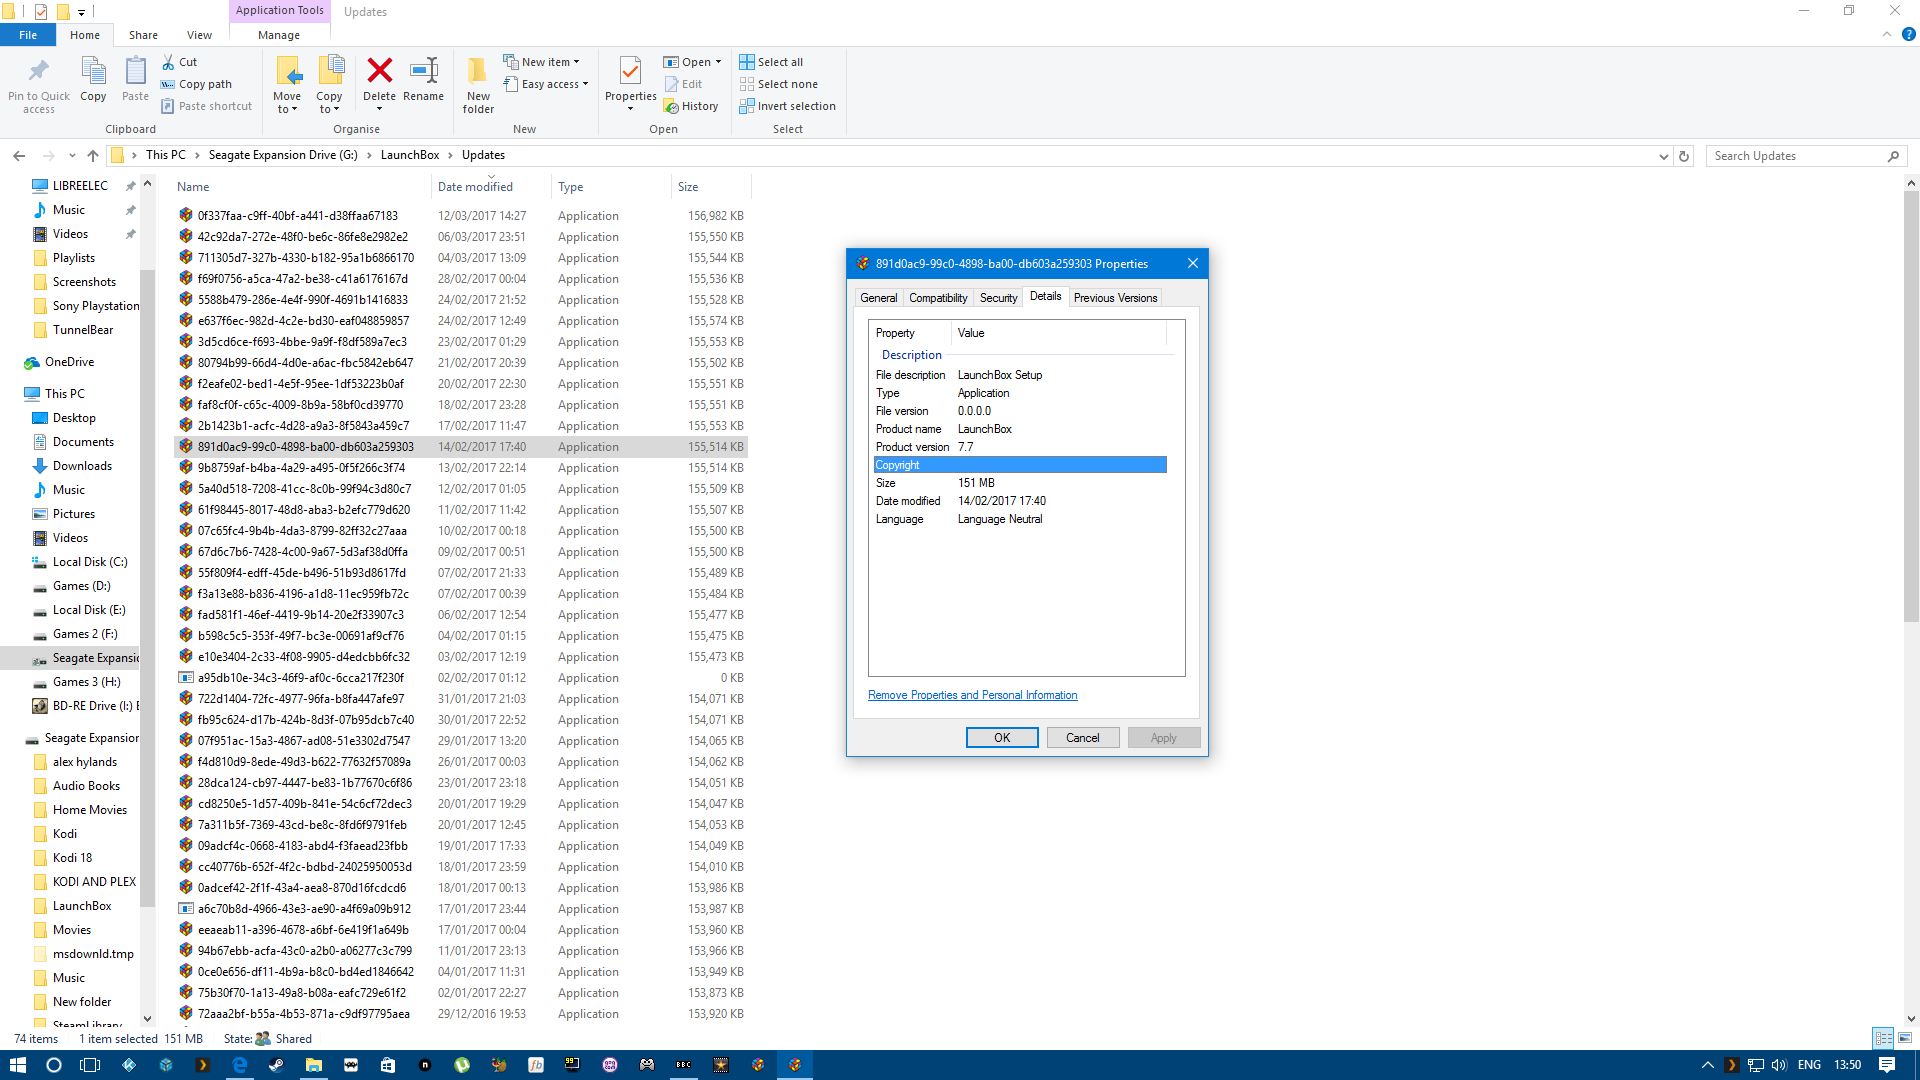Select file 0f337faa-c9ff-40bf-a441-d38ffaa67183
Screen dimensions: 1920x1080
pyautogui.click(x=297, y=216)
